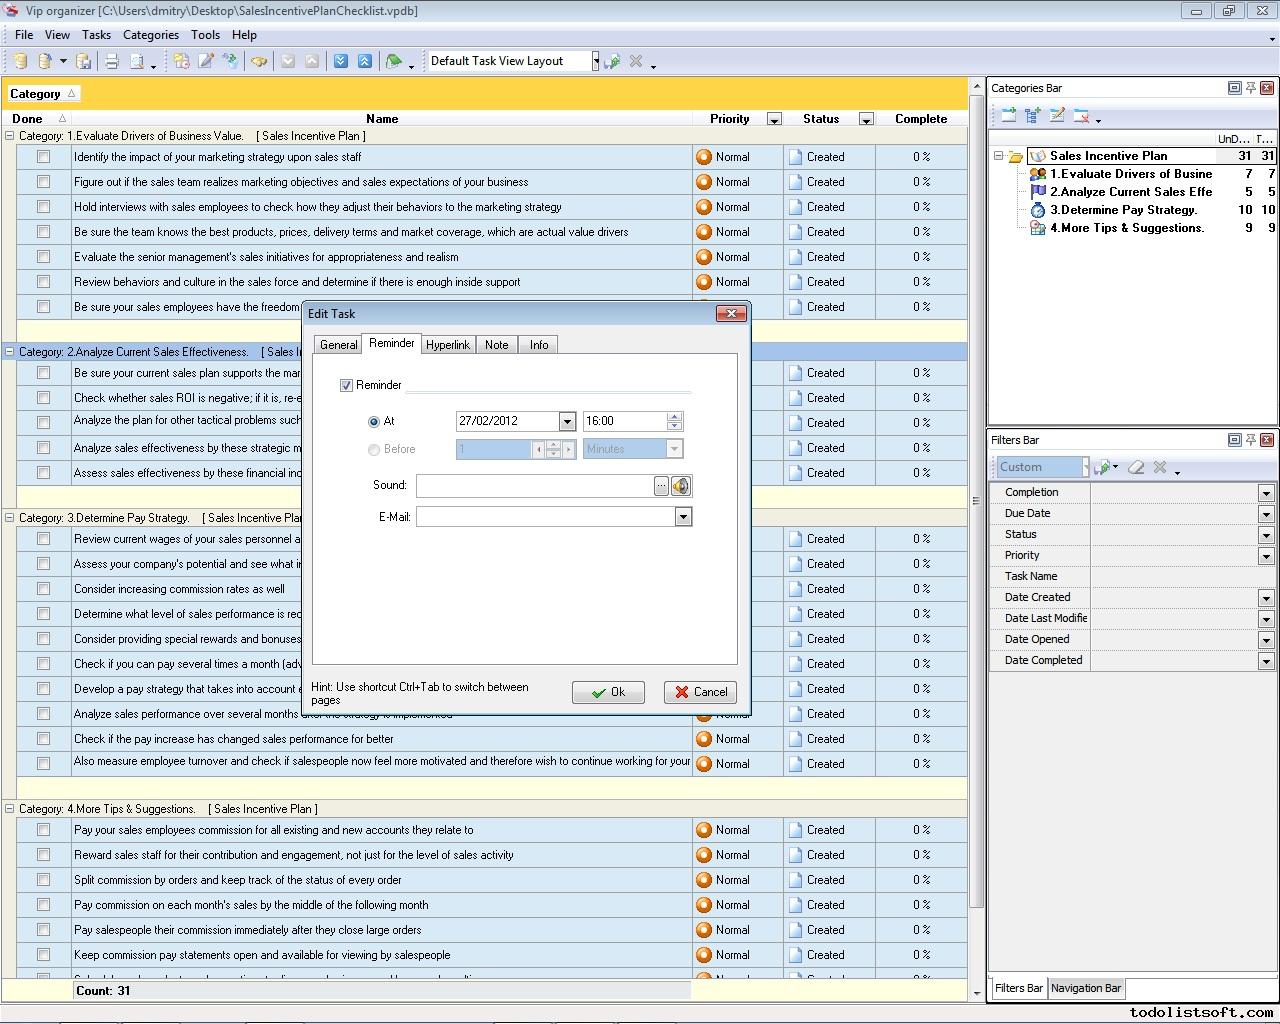Uncheck the Reminder checkbox

(x=347, y=385)
